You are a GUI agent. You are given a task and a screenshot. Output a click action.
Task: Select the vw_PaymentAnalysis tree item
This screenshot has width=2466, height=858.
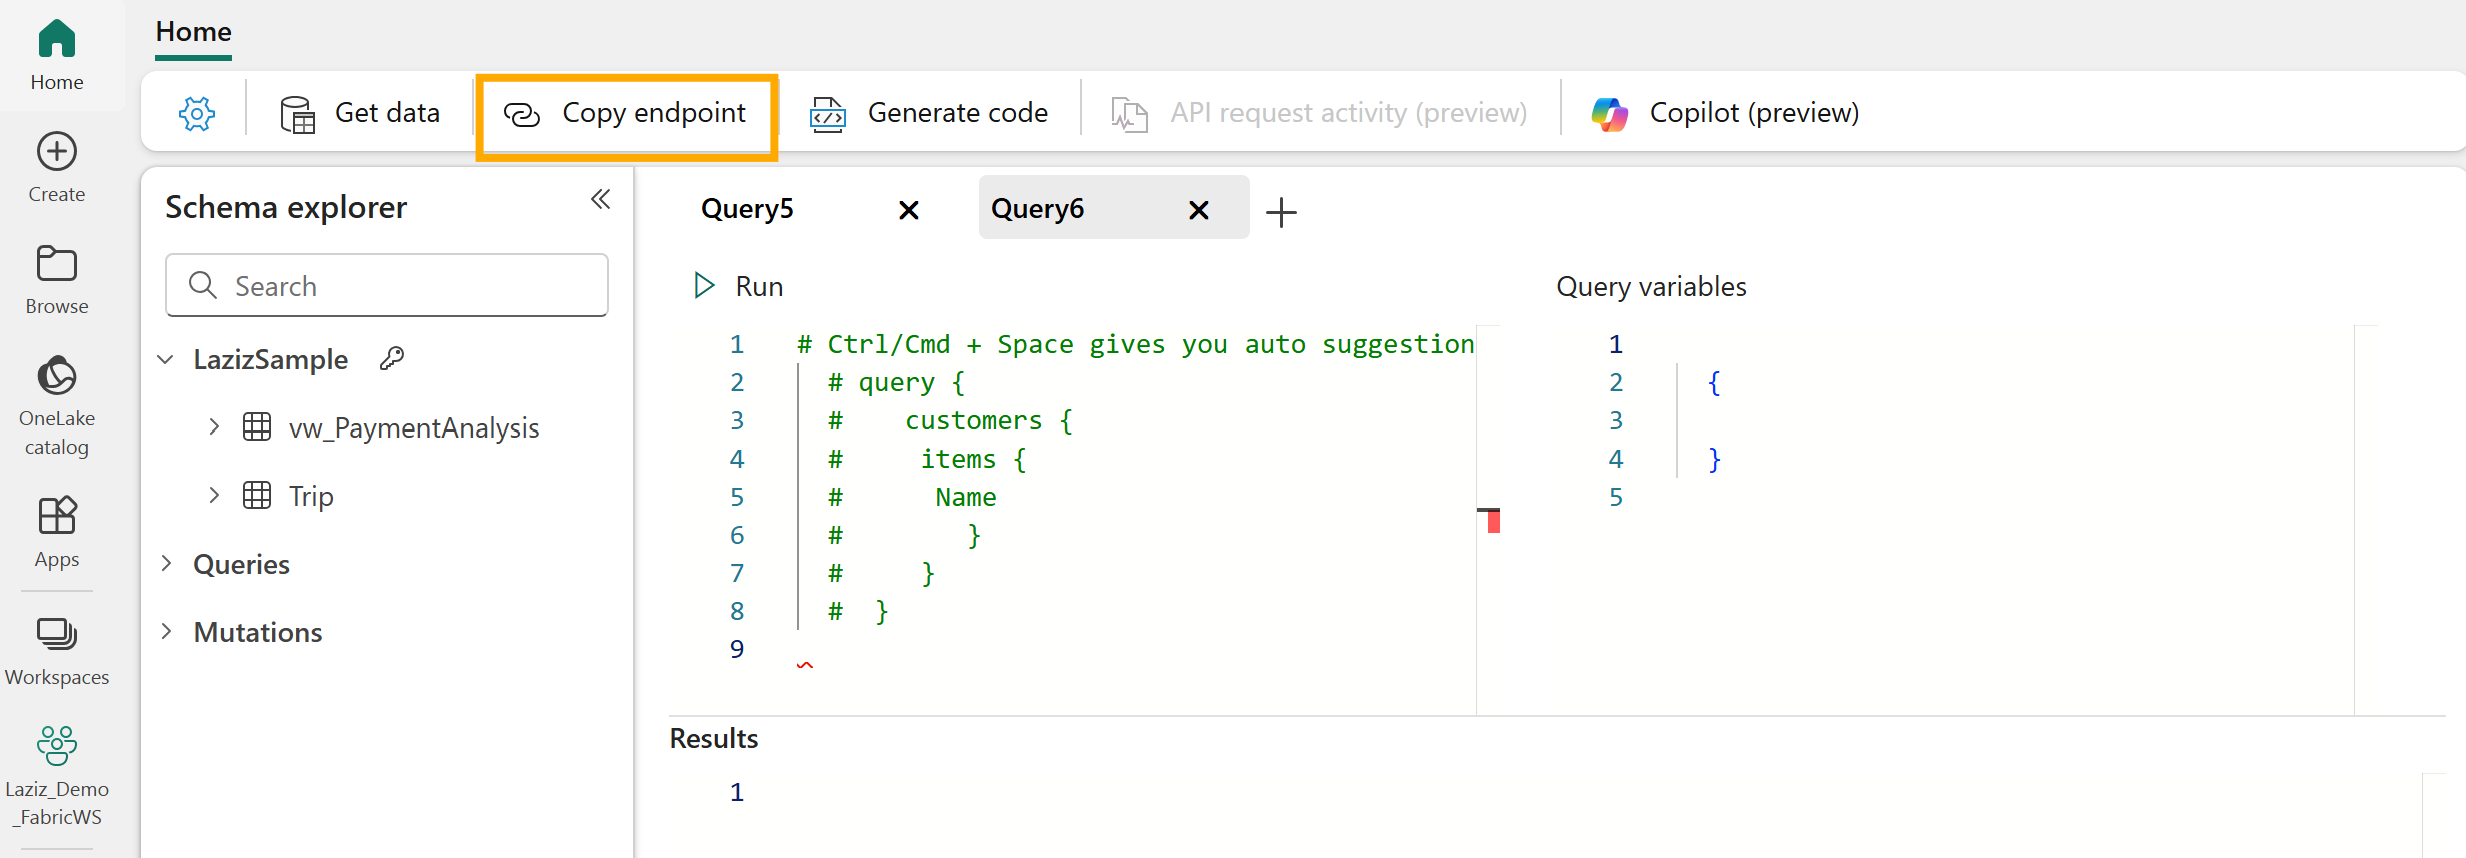[414, 428]
